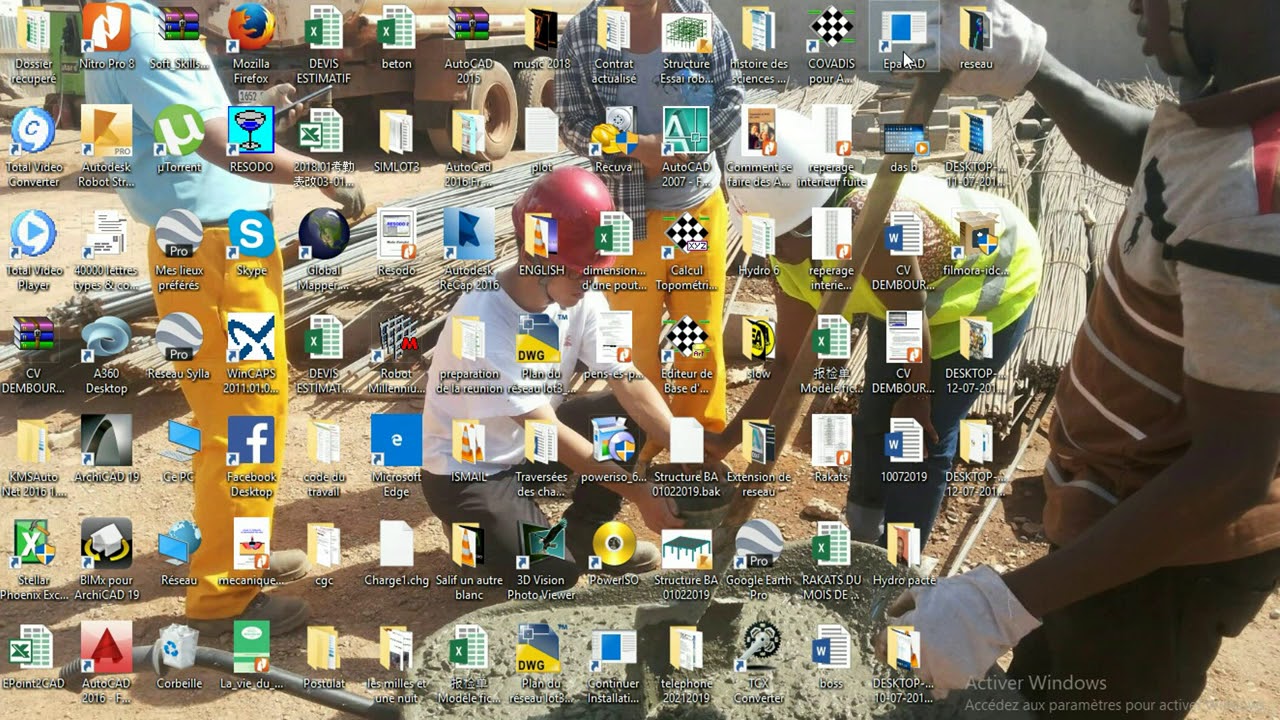The width and height of the screenshot is (1280, 720).
Task: Open the SIMLOT3 folder
Action: [x=396, y=141]
